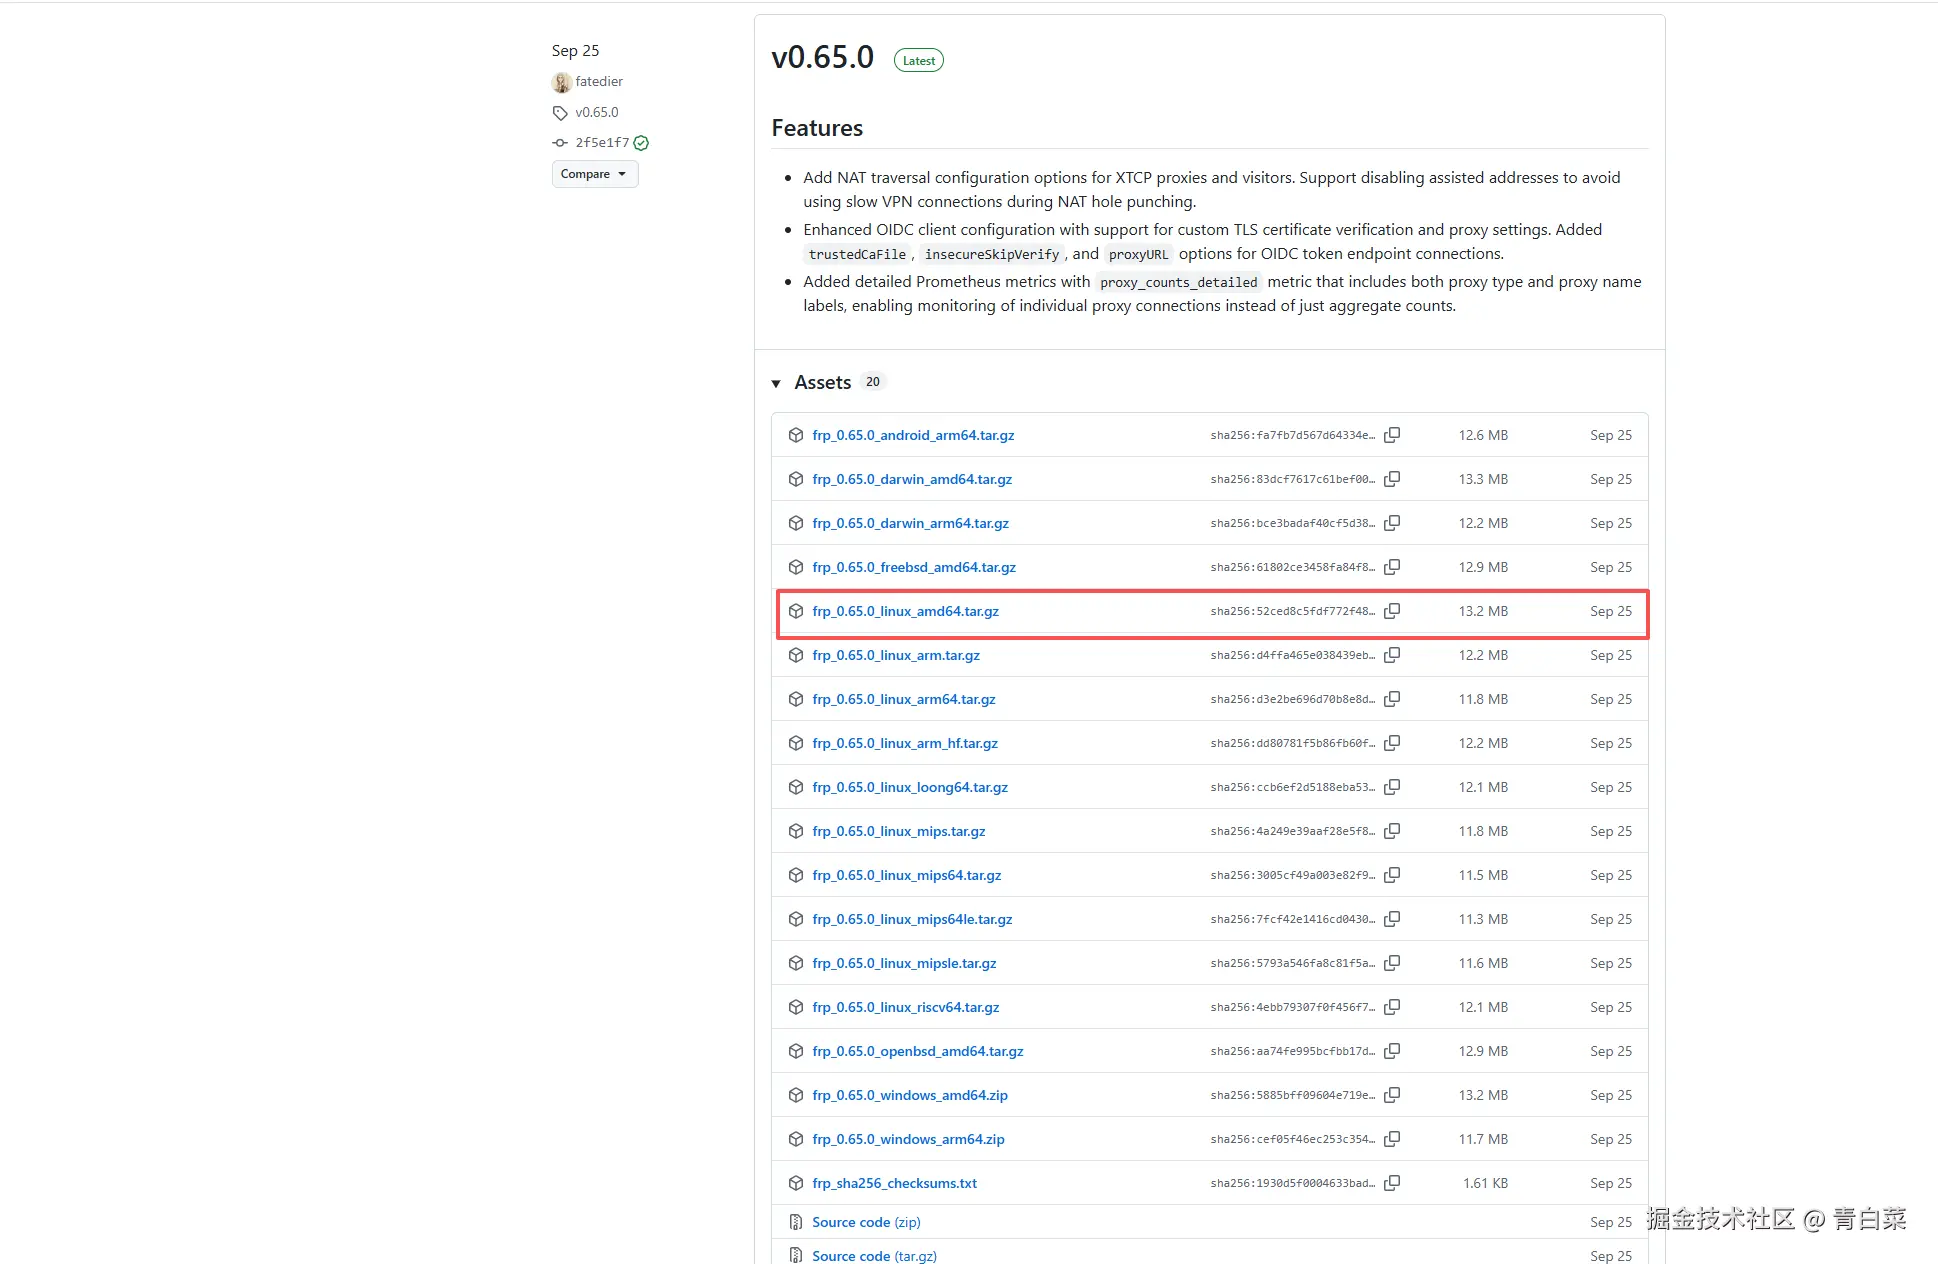This screenshot has width=1938, height=1264.
Task: Click zip file icon beside Source code (zip)
Action: (796, 1222)
